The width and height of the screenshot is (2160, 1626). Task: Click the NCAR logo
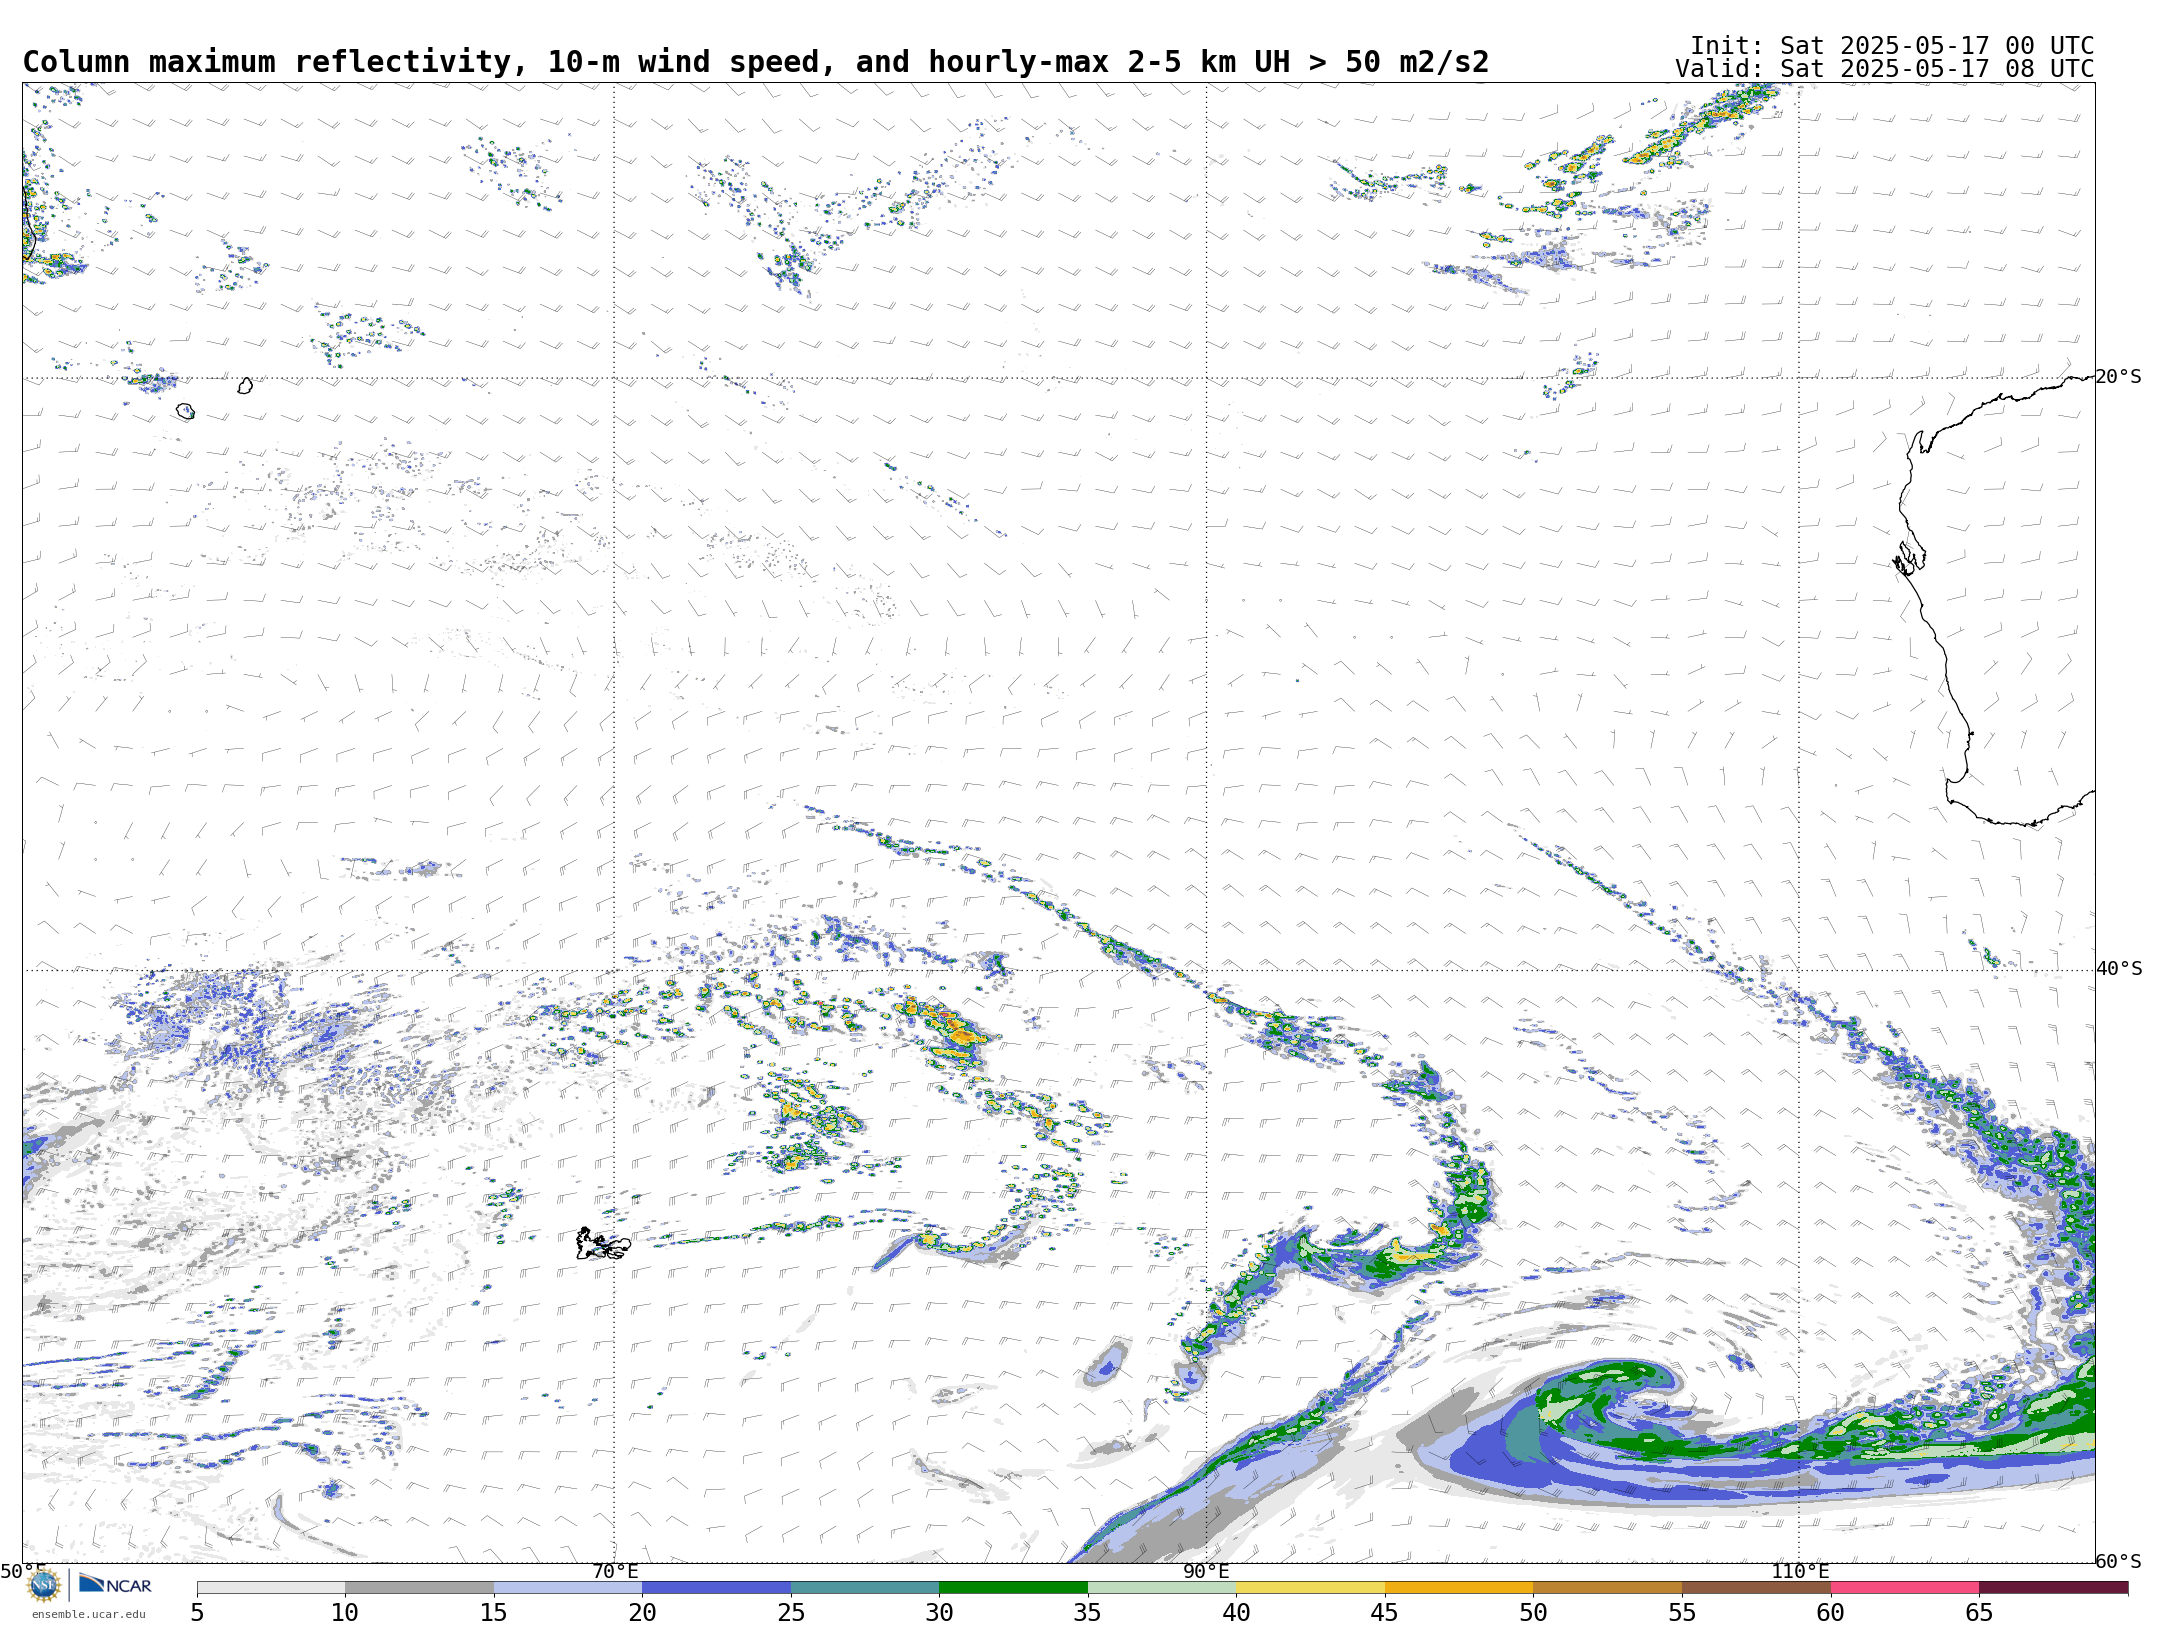pyautogui.click(x=115, y=1584)
